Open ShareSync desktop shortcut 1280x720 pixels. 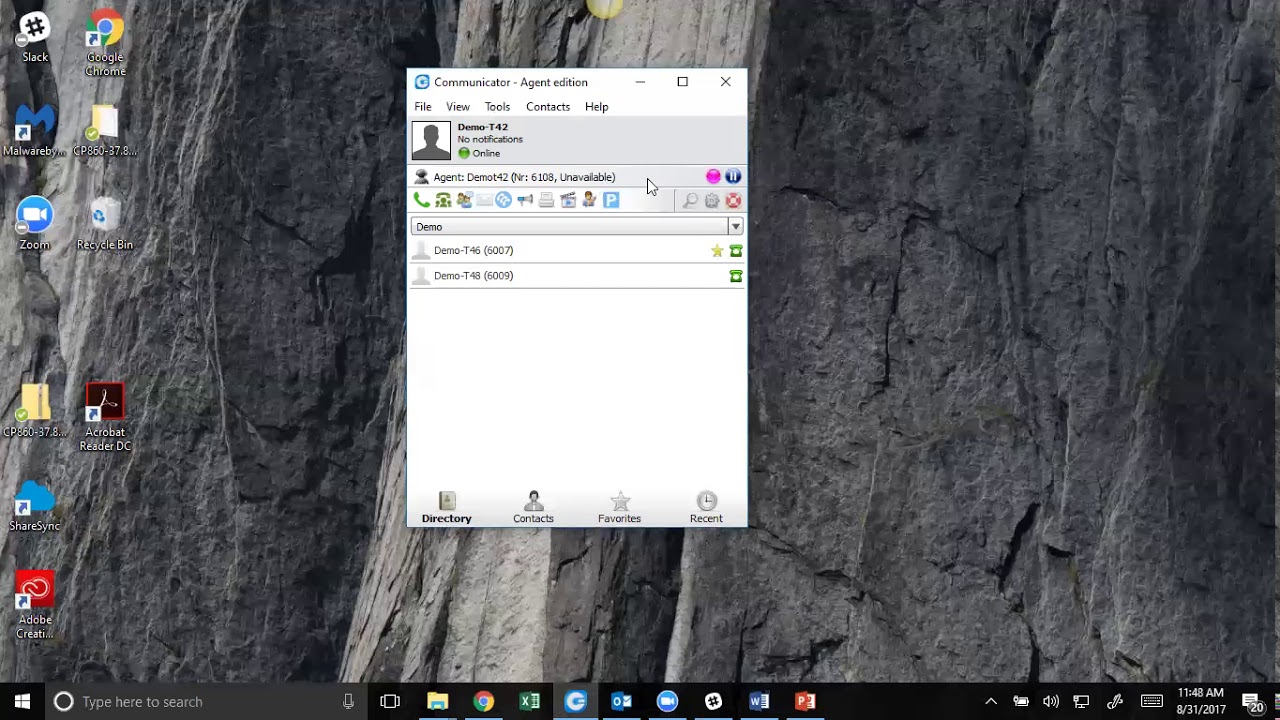point(34,505)
